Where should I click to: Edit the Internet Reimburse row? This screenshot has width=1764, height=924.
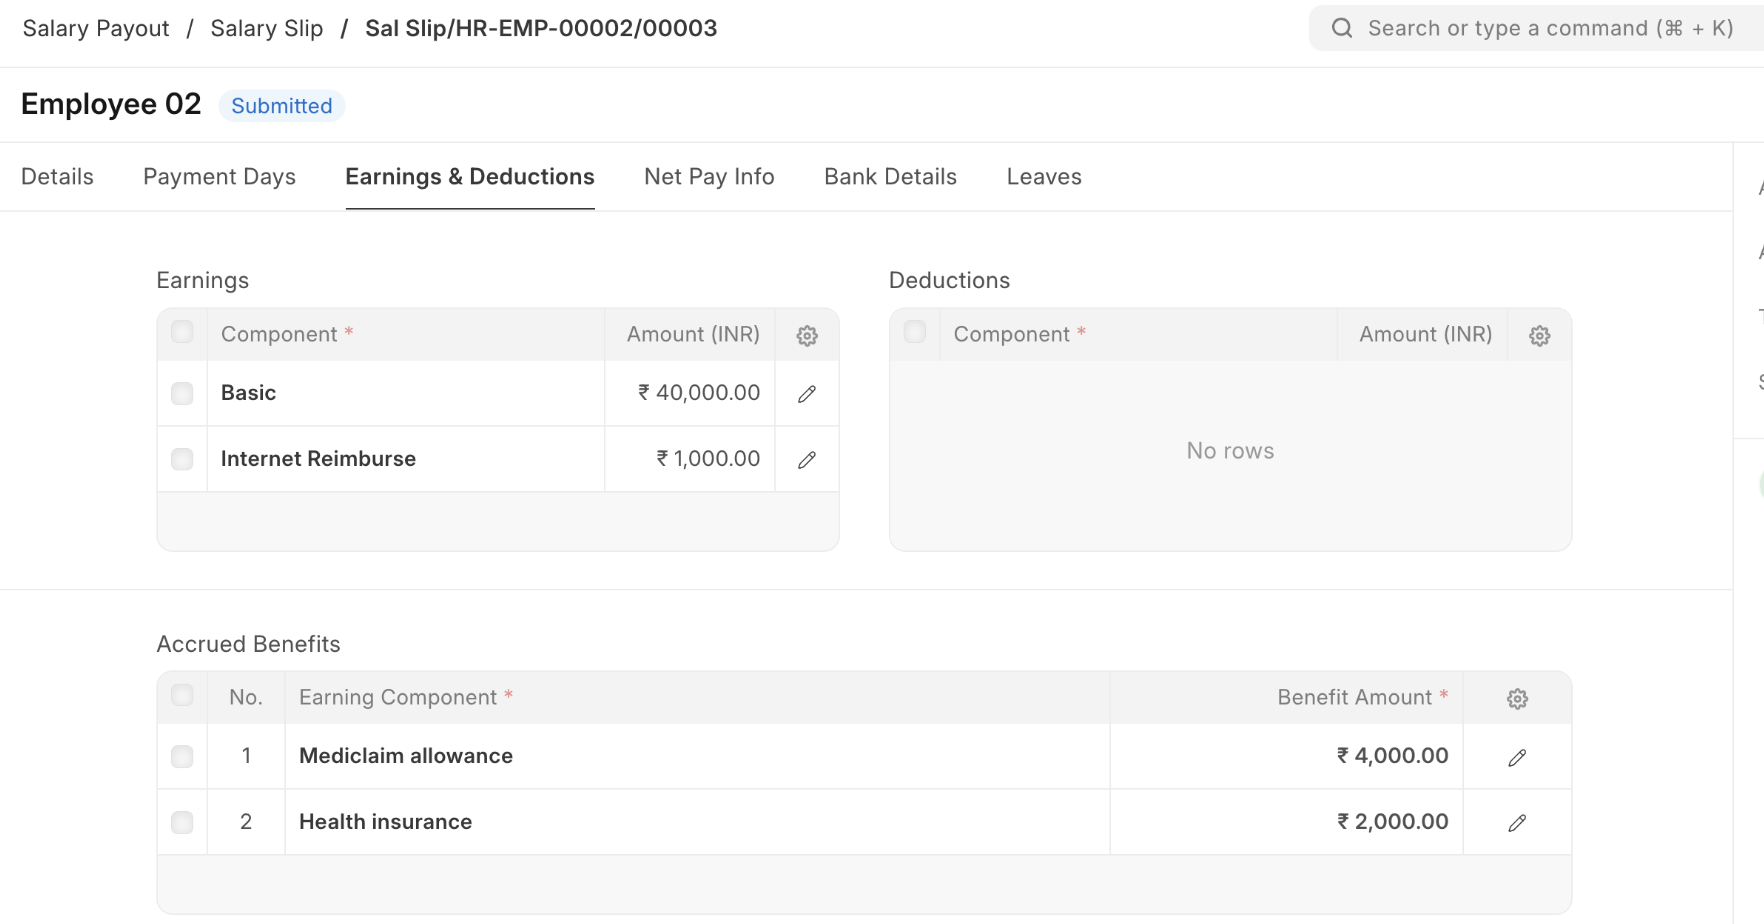coord(807,460)
